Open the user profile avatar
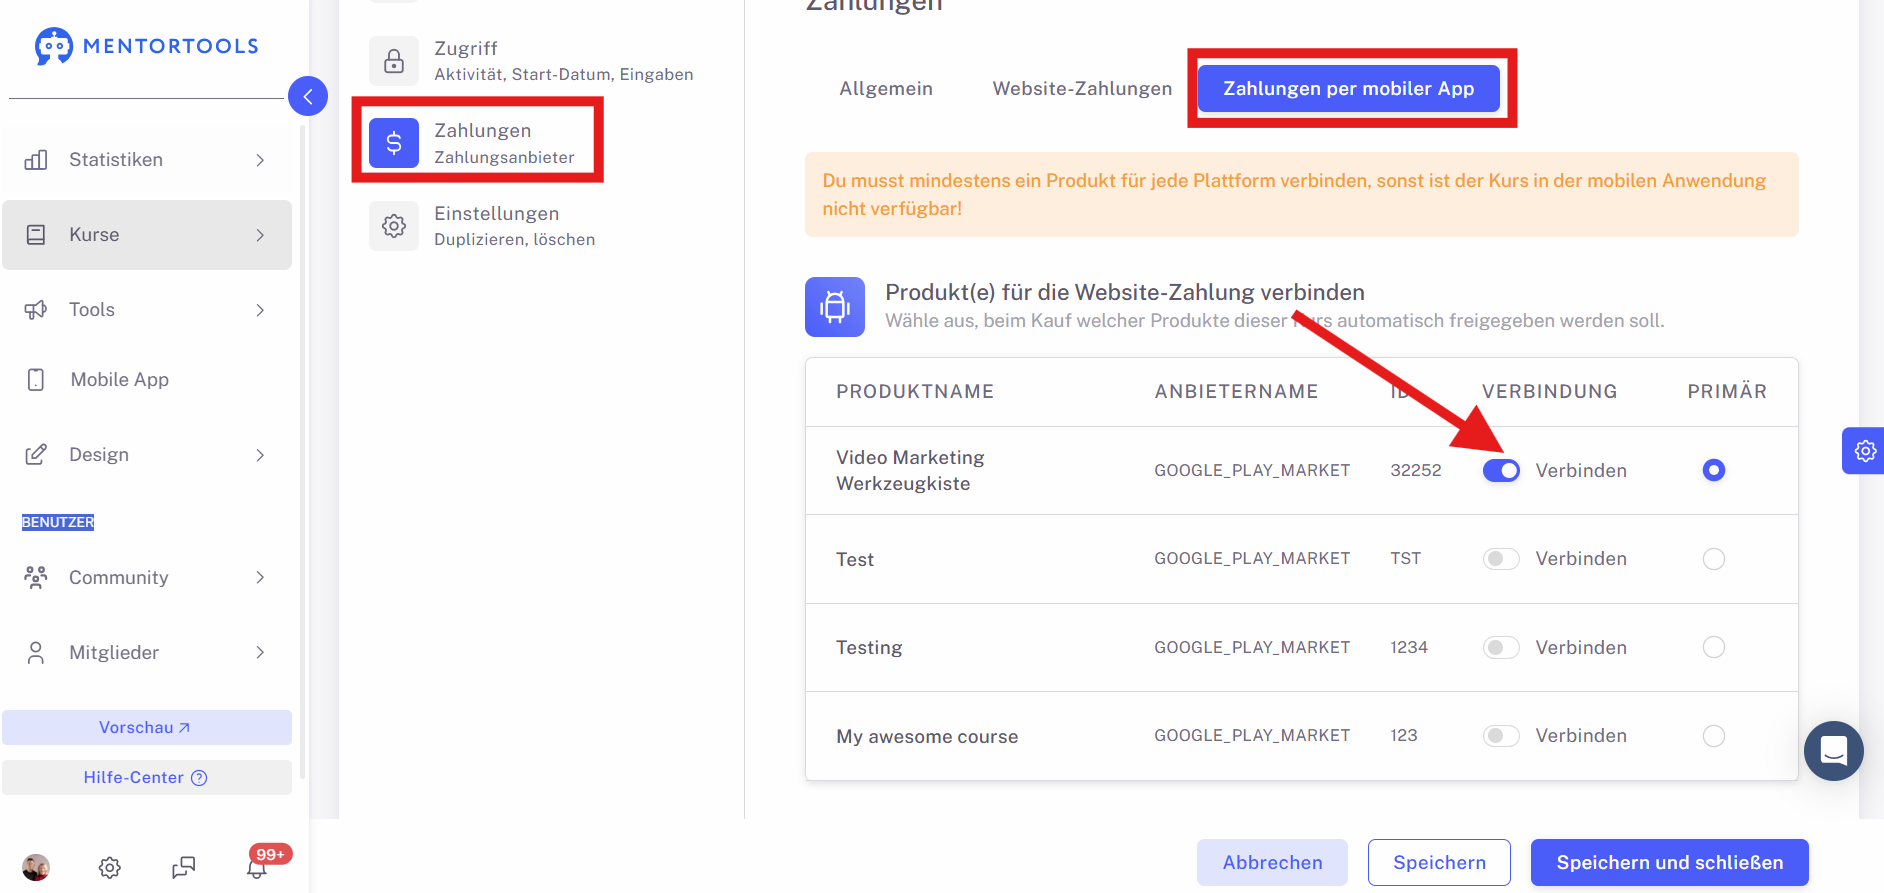The image size is (1884, 893). (36, 867)
